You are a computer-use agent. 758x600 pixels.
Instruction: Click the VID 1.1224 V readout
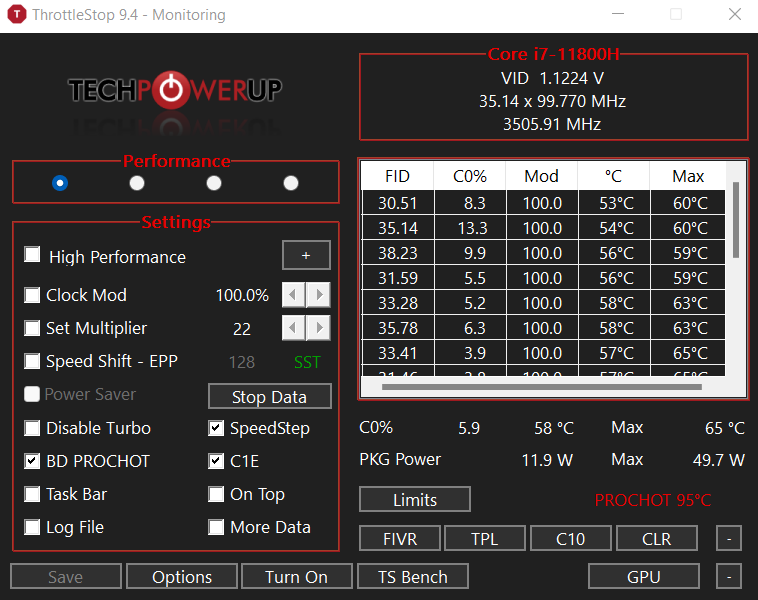click(x=552, y=78)
